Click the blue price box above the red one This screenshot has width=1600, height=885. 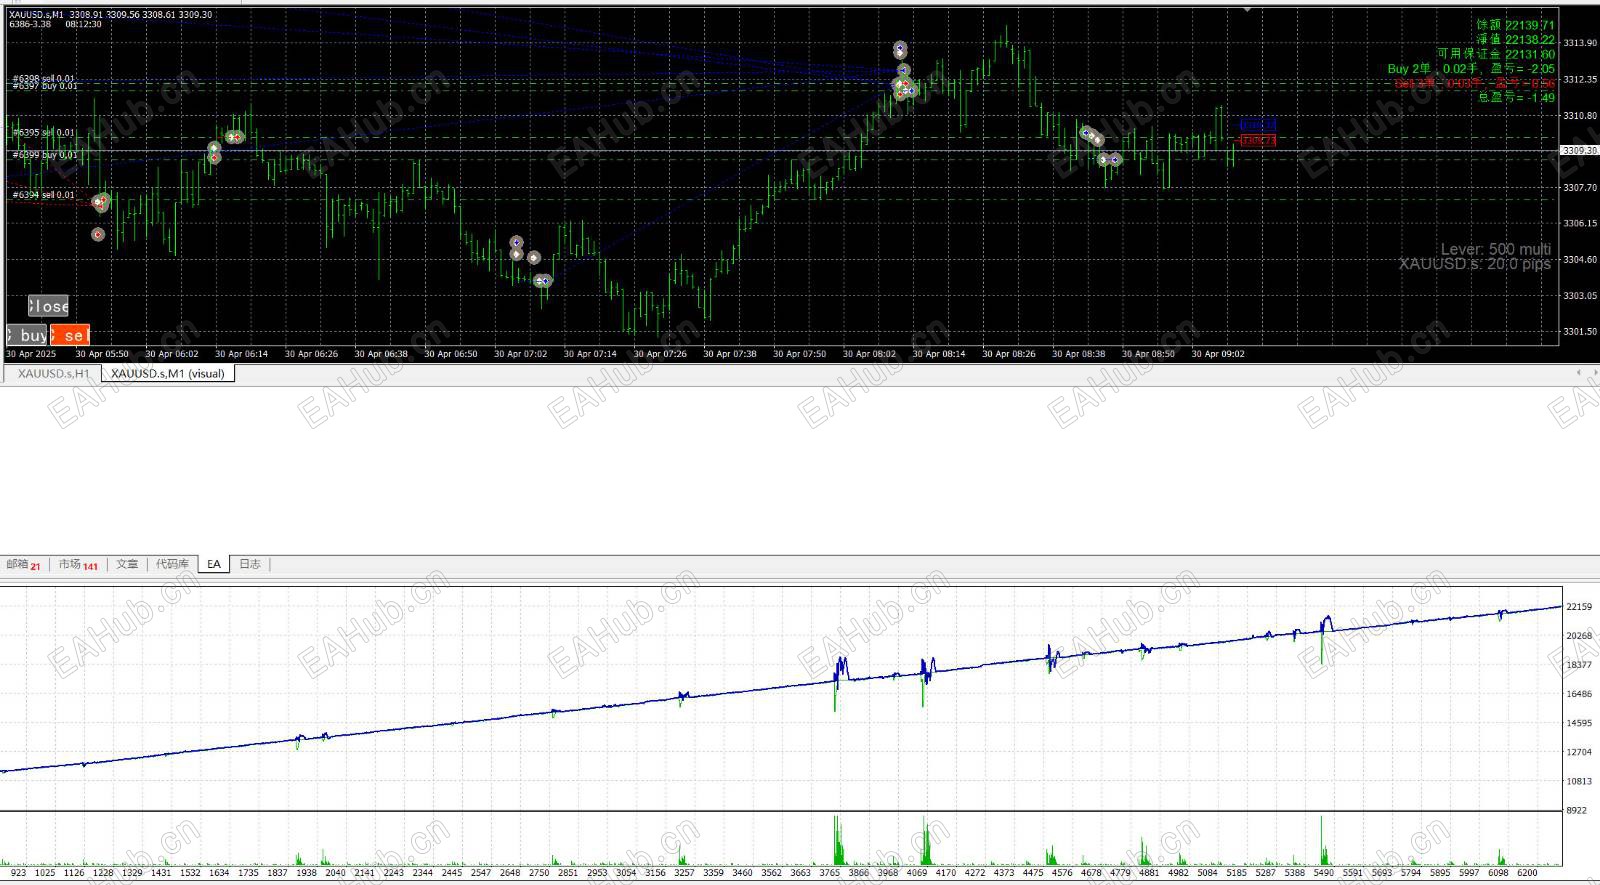[1258, 125]
